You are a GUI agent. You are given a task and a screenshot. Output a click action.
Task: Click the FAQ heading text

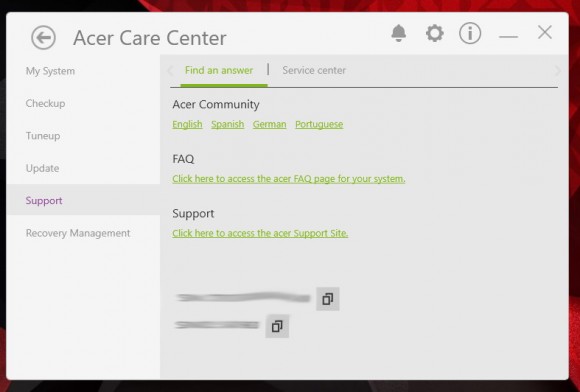pyautogui.click(x=183, y=159)
